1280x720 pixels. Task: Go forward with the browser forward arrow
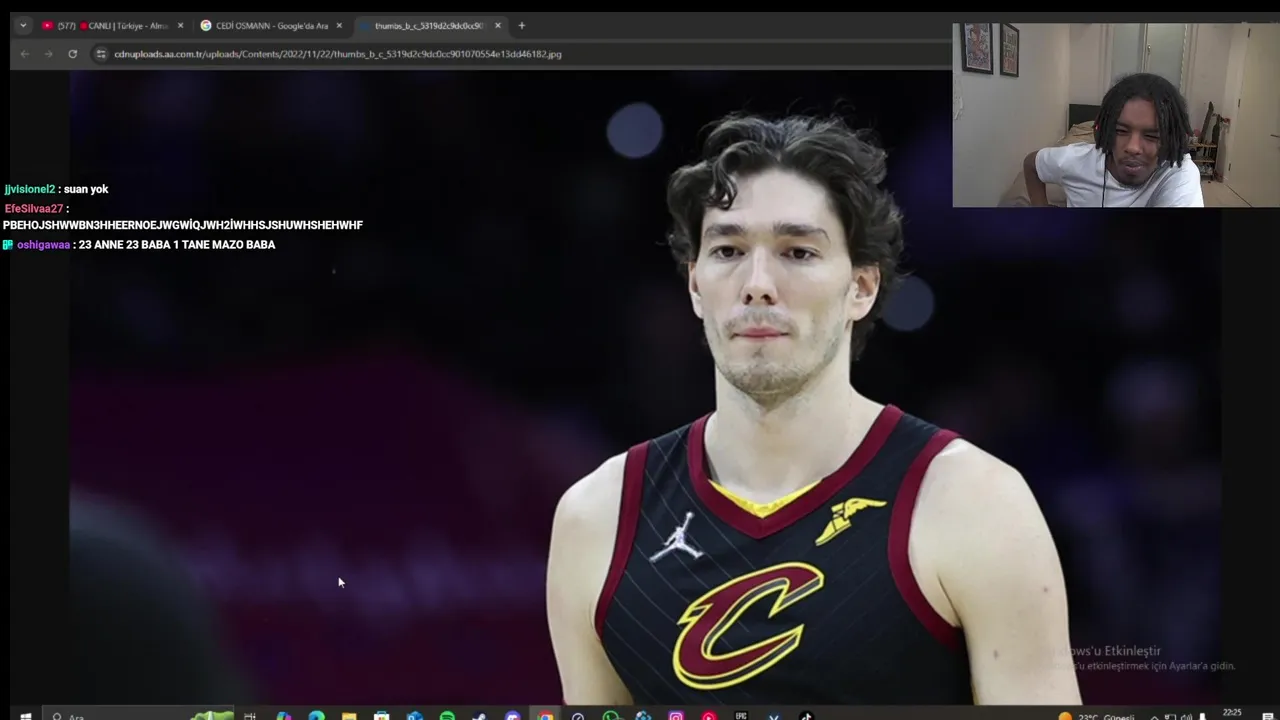coord(48,54)
